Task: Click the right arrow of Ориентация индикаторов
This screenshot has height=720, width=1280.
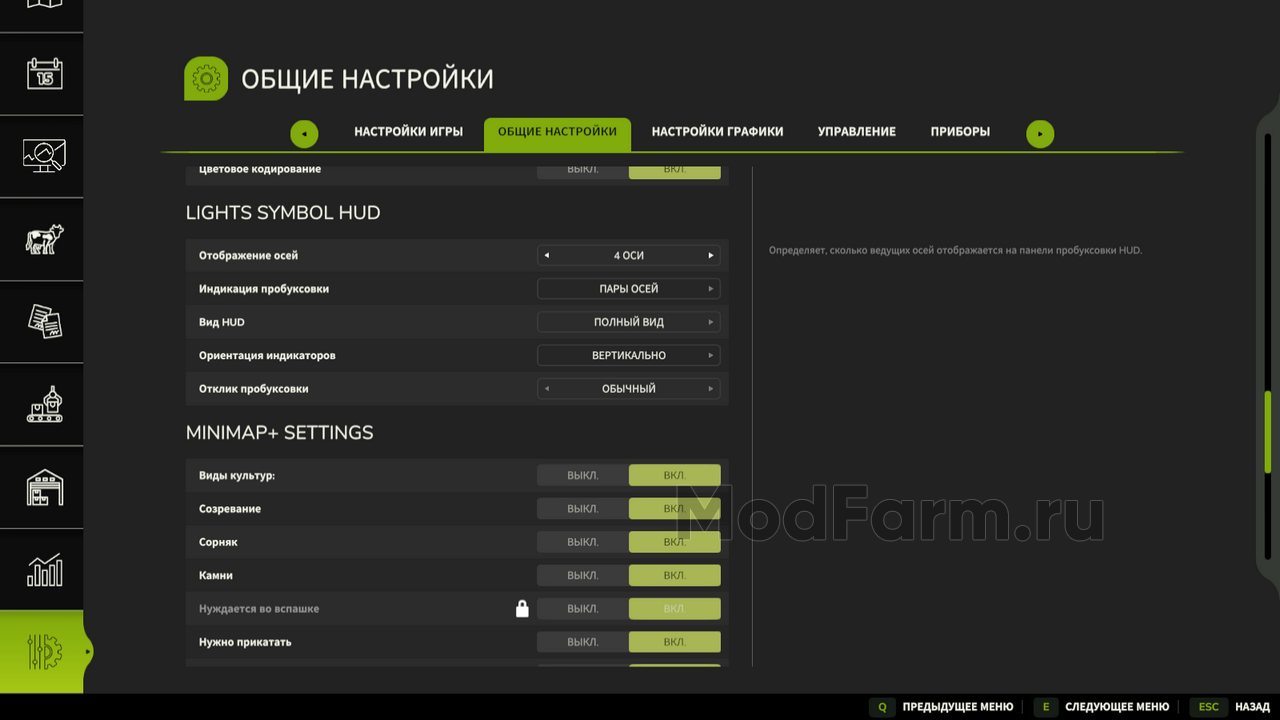Action: point(711,355)
